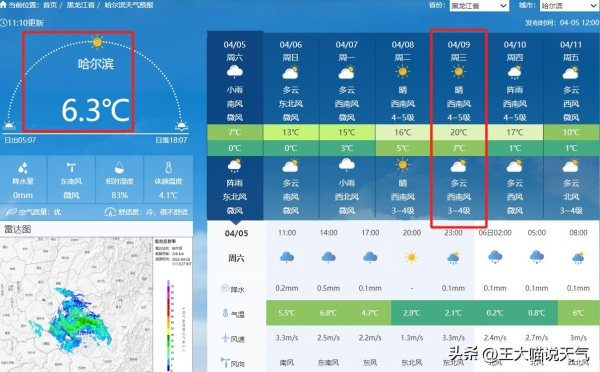Select the 04/09 周三 forecast column
Screen dimensions: 600x372
(x=458, y=126)
